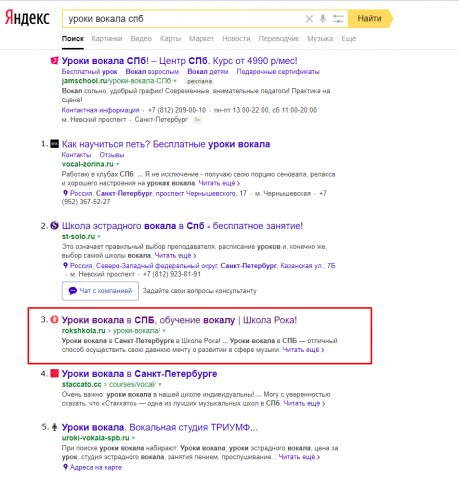The height and width of the screenshot is (480, 459).
Task: Open Контактная информация link in ad
Action: [100, 110]
